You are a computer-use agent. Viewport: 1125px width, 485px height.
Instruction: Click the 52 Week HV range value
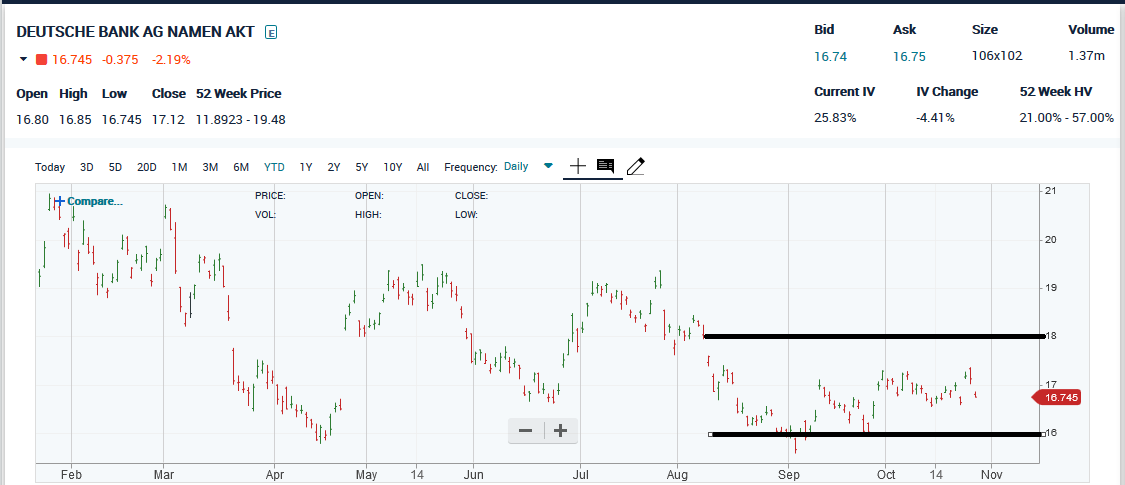[x=1067, y=118]
